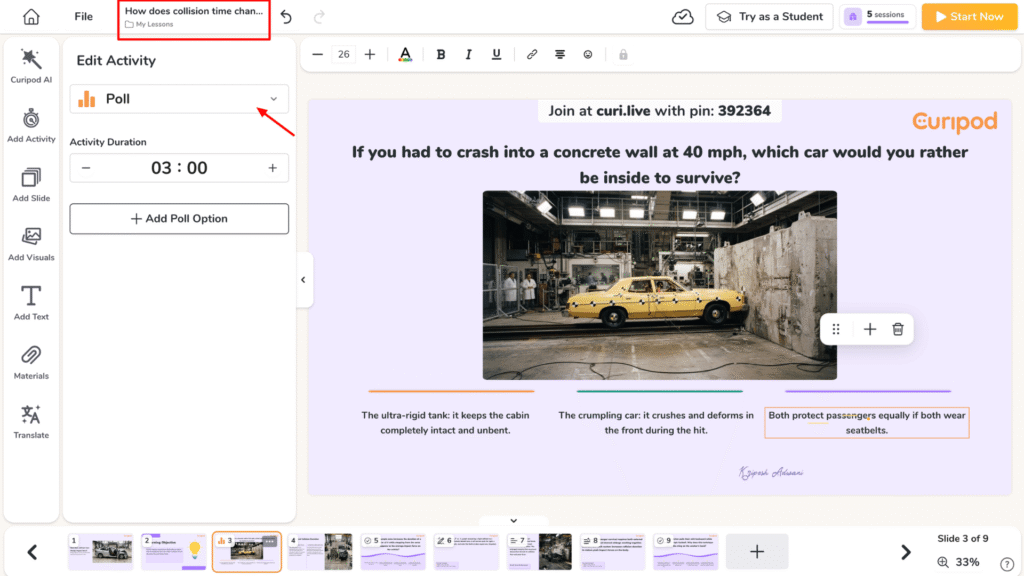Open Add Activity panel

31,125
